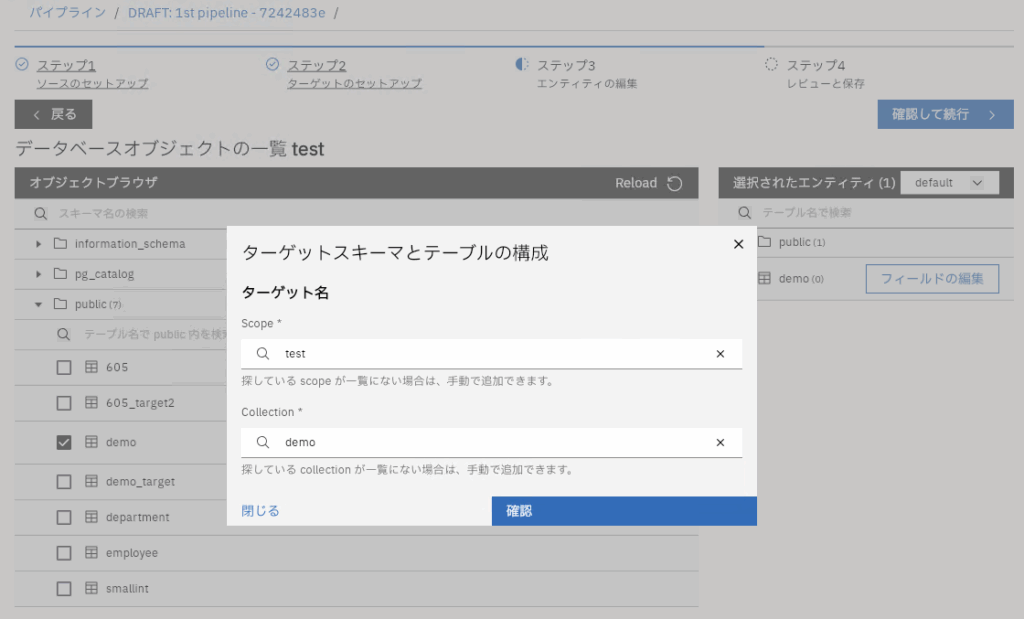Click the Reload refresh icon
The image size is (1024, 619).
[675, 183]
